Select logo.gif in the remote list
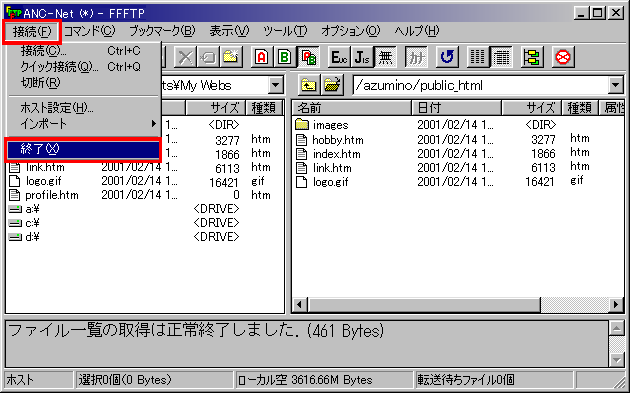Screen dimensions: 630x393 point(330,182)
